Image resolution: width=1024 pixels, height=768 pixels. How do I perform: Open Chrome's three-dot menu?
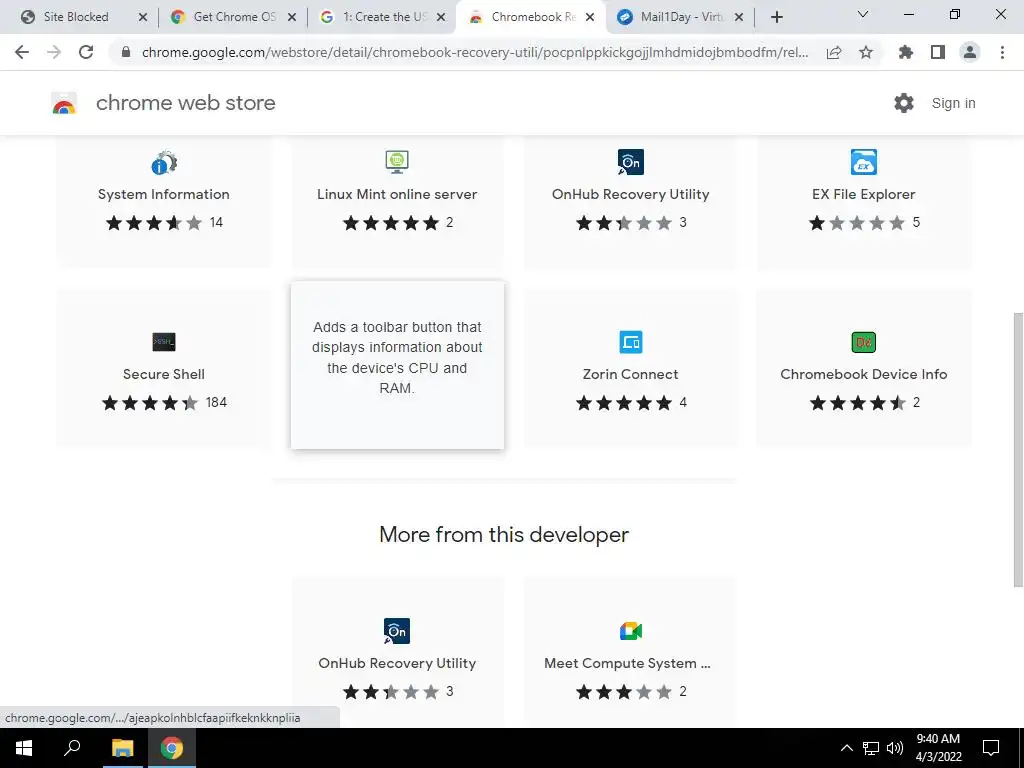coord(1002,52)
